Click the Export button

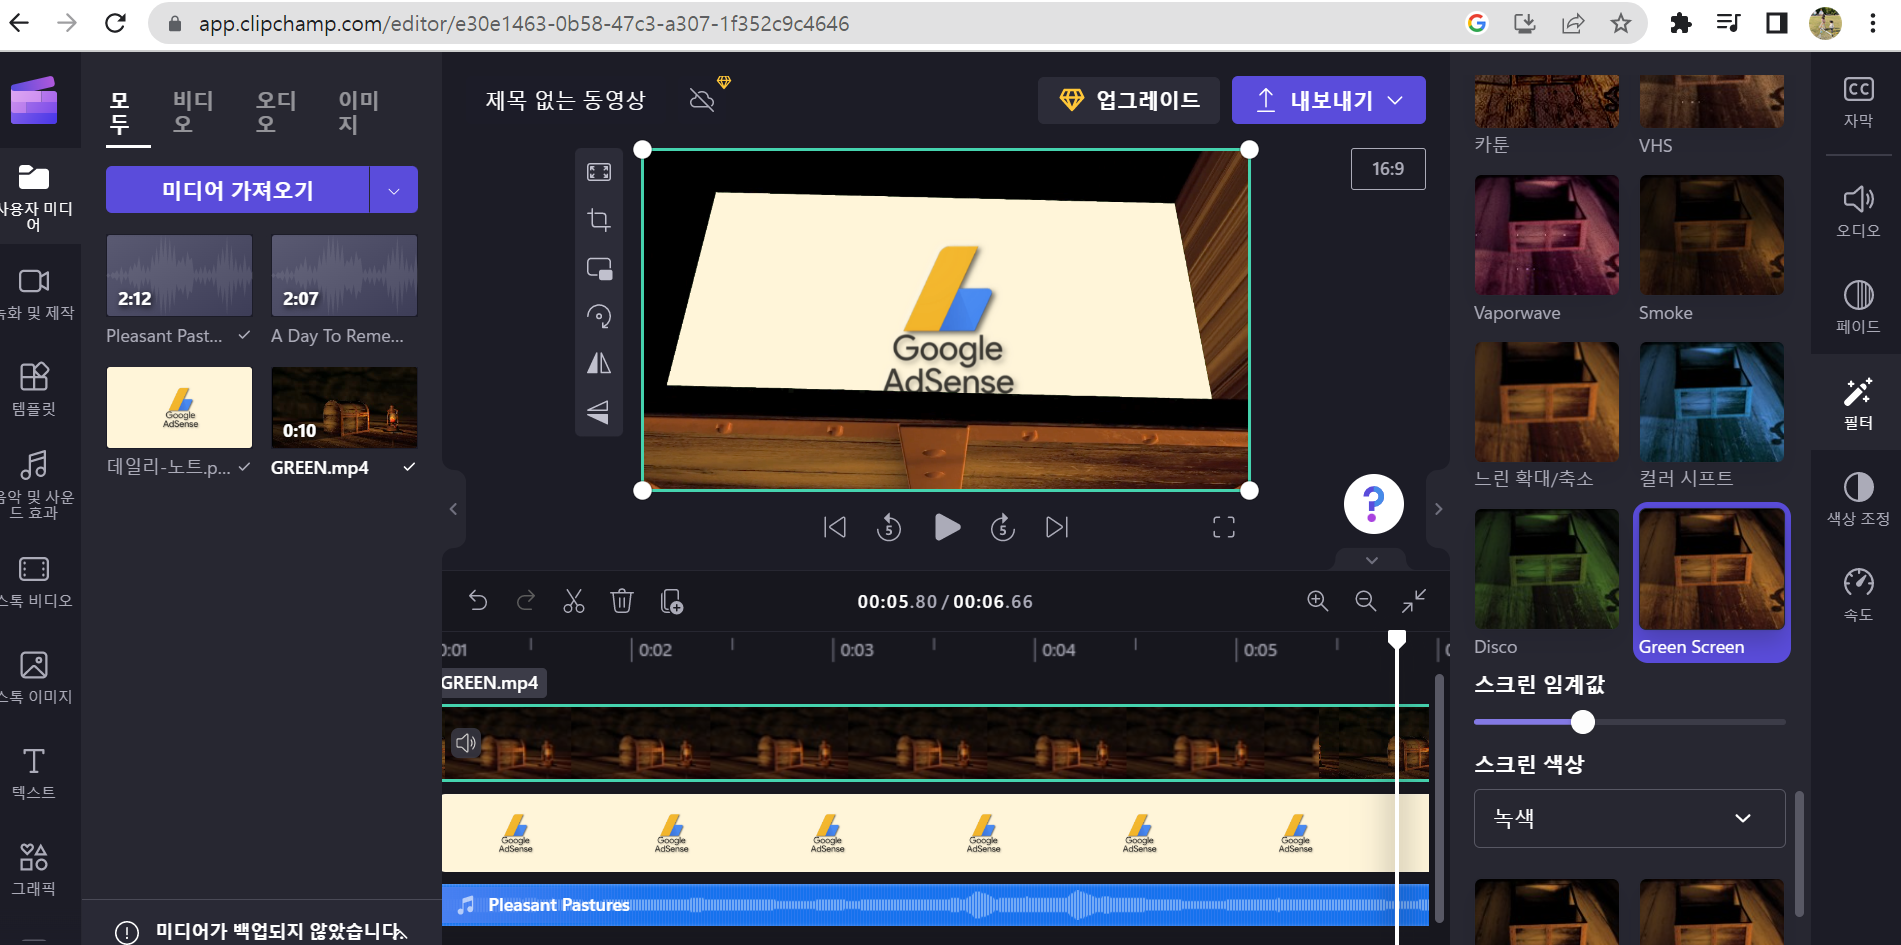[x=1329, y=100]
